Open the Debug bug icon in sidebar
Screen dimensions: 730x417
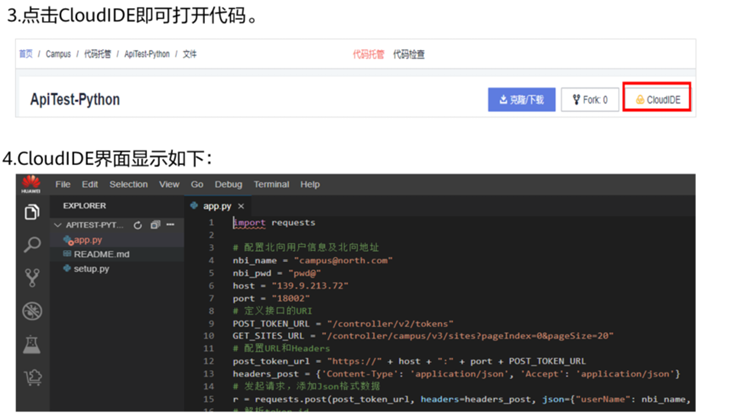(32, 311)
